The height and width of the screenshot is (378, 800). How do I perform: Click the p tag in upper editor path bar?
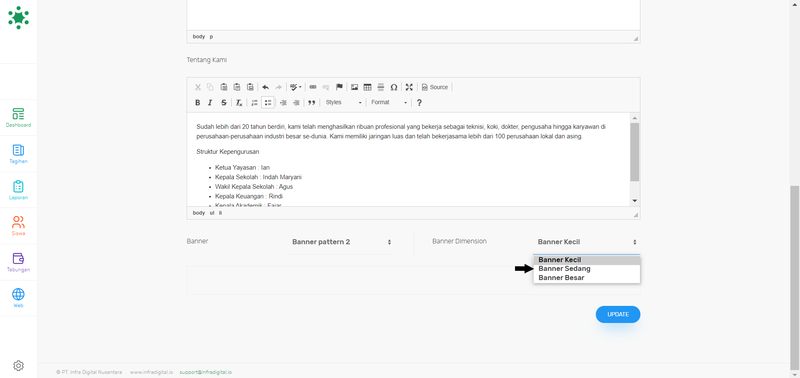(x=211, y=37)
